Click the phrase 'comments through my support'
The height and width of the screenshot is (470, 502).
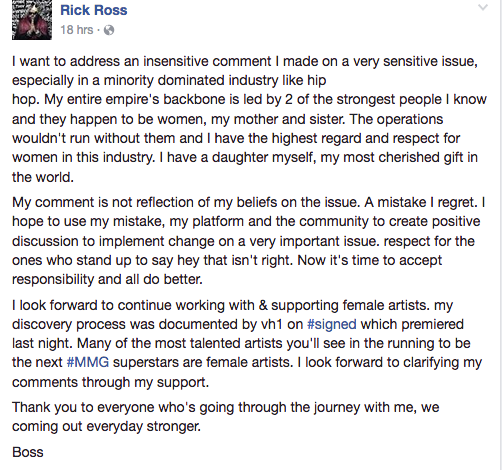coord(109,382)
